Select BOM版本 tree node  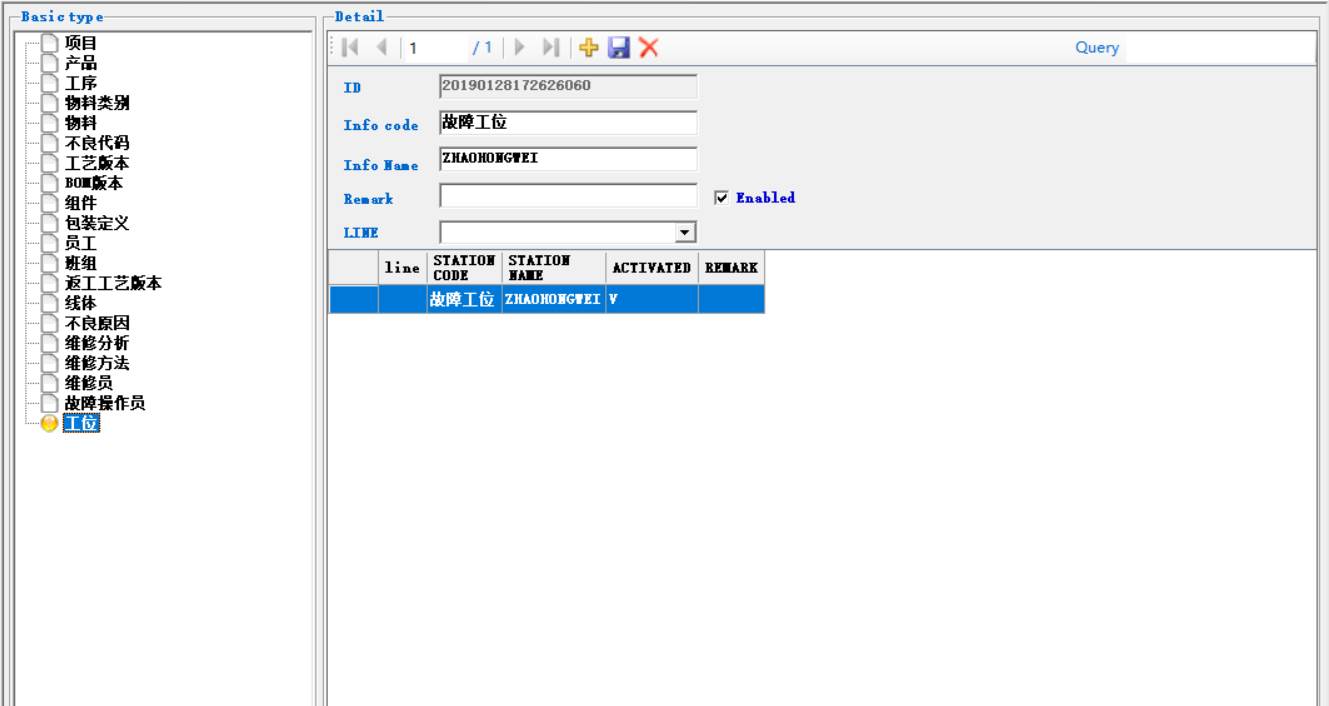coord(94,183)
